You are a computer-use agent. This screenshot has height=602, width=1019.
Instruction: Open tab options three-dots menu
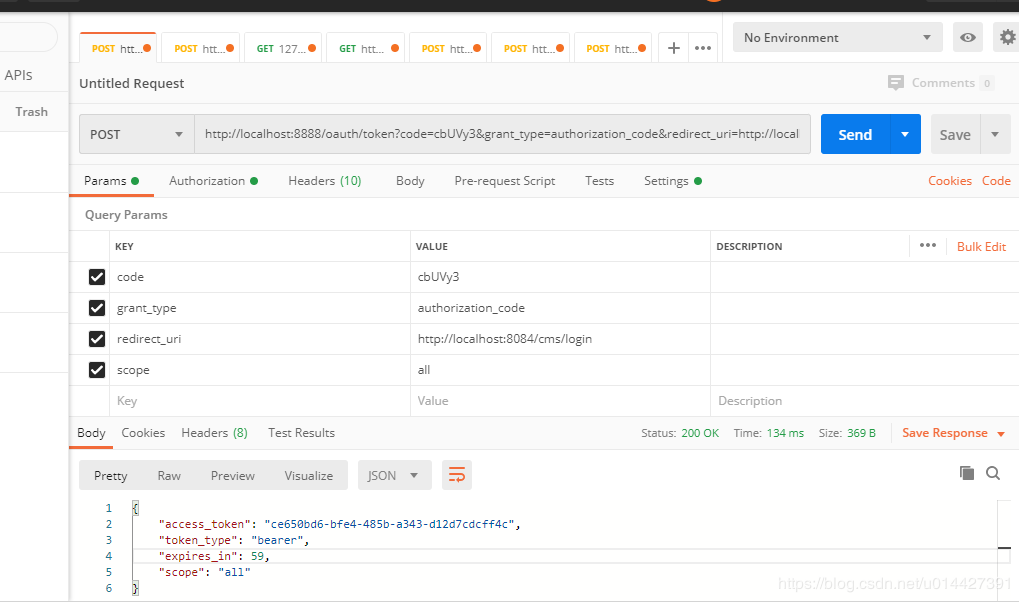coord(703,48)
